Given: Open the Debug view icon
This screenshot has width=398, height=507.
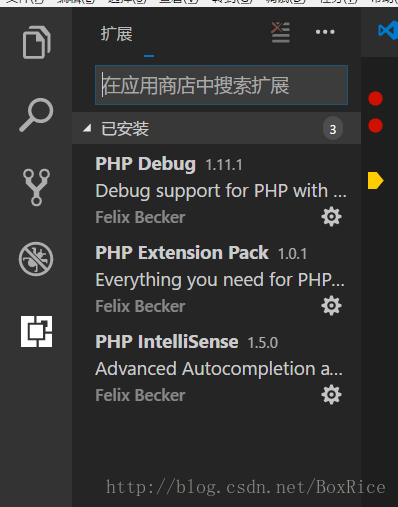Looking at the screenshot, I should (36, 259).
